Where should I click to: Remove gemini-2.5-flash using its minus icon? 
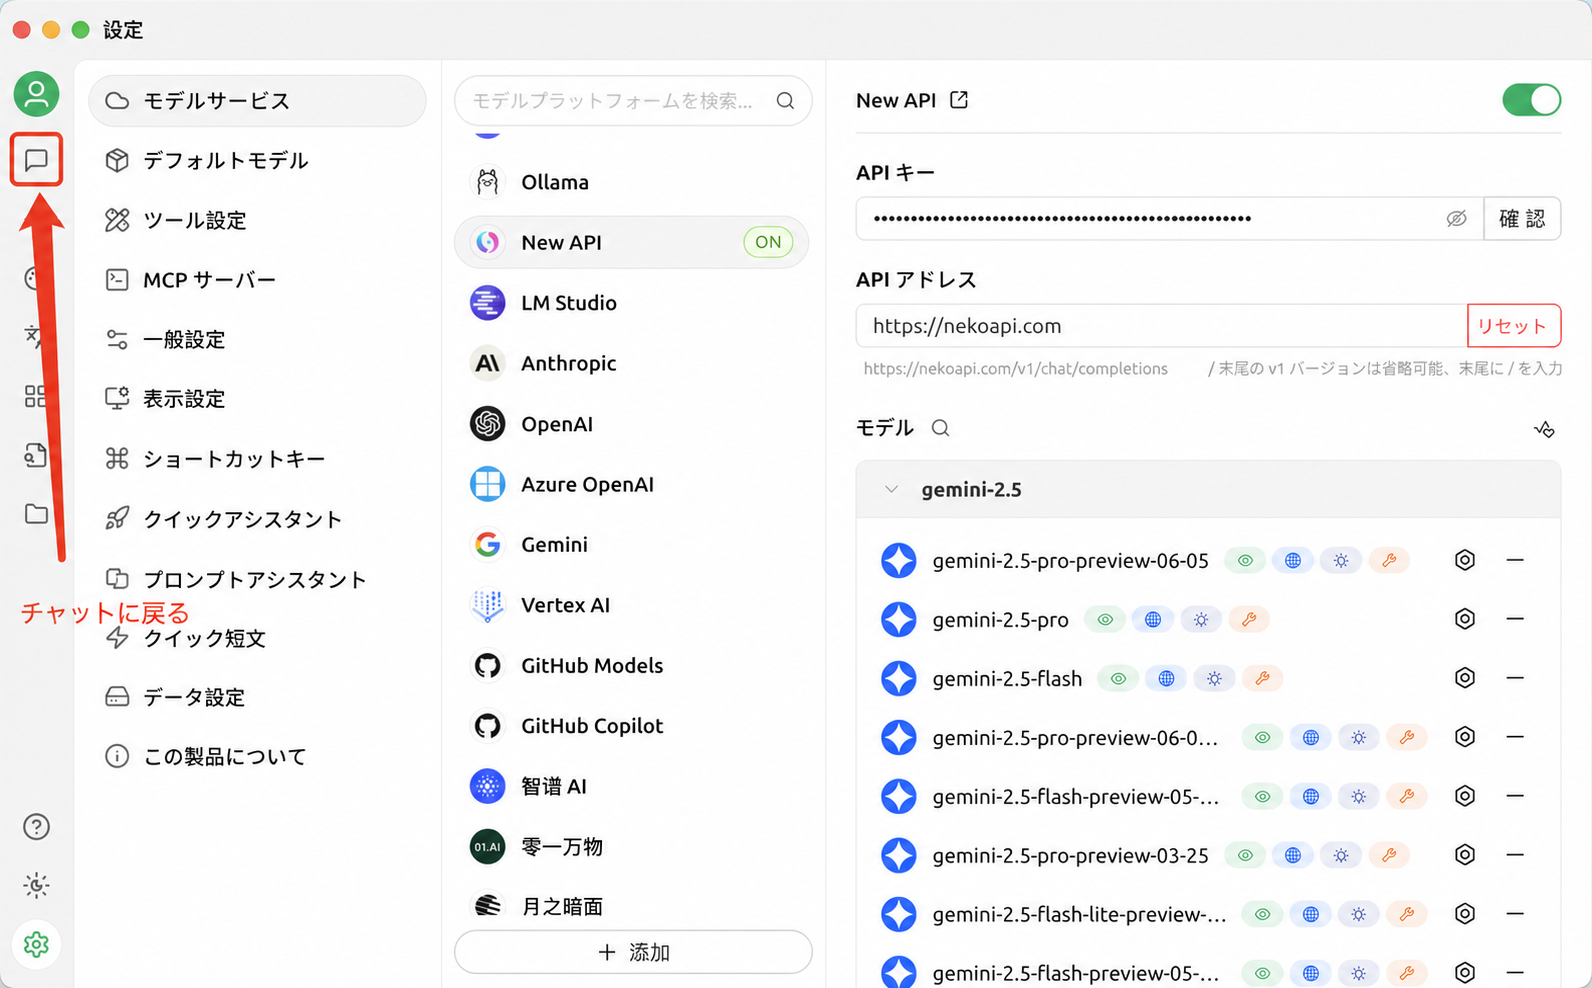coord(1515,678)
